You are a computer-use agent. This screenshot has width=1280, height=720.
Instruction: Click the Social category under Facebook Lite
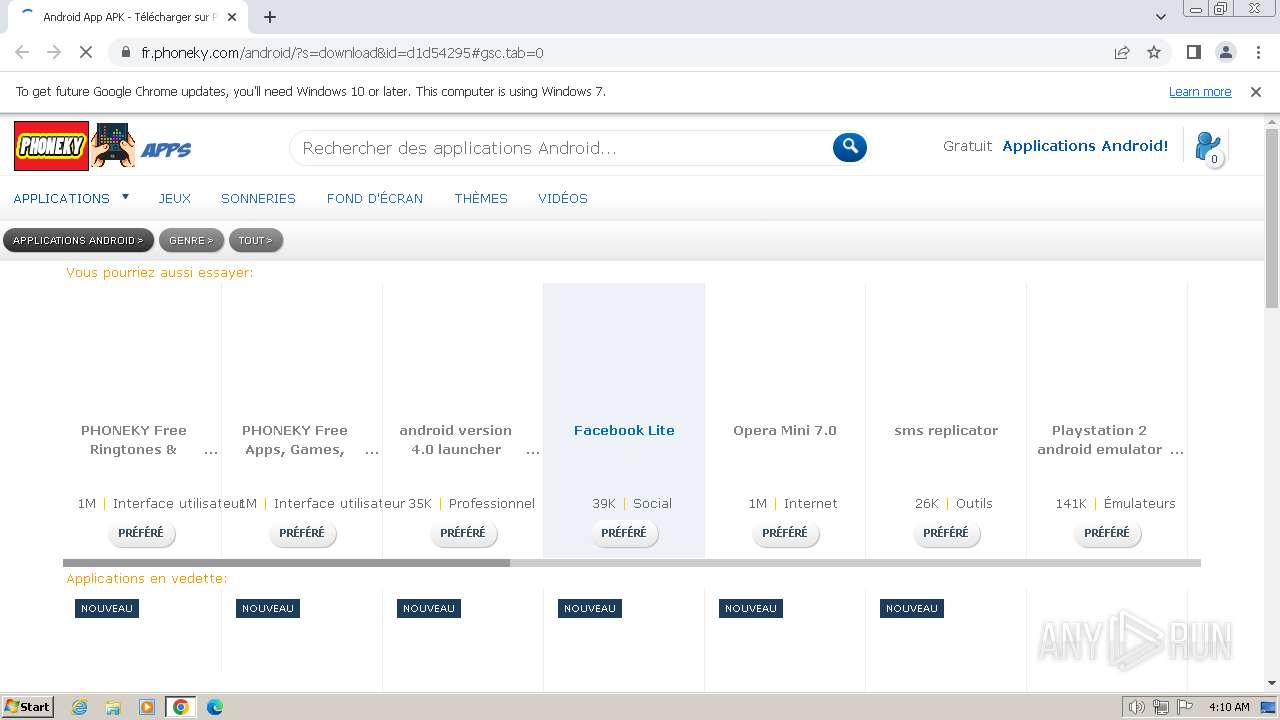tap(652, 503)
